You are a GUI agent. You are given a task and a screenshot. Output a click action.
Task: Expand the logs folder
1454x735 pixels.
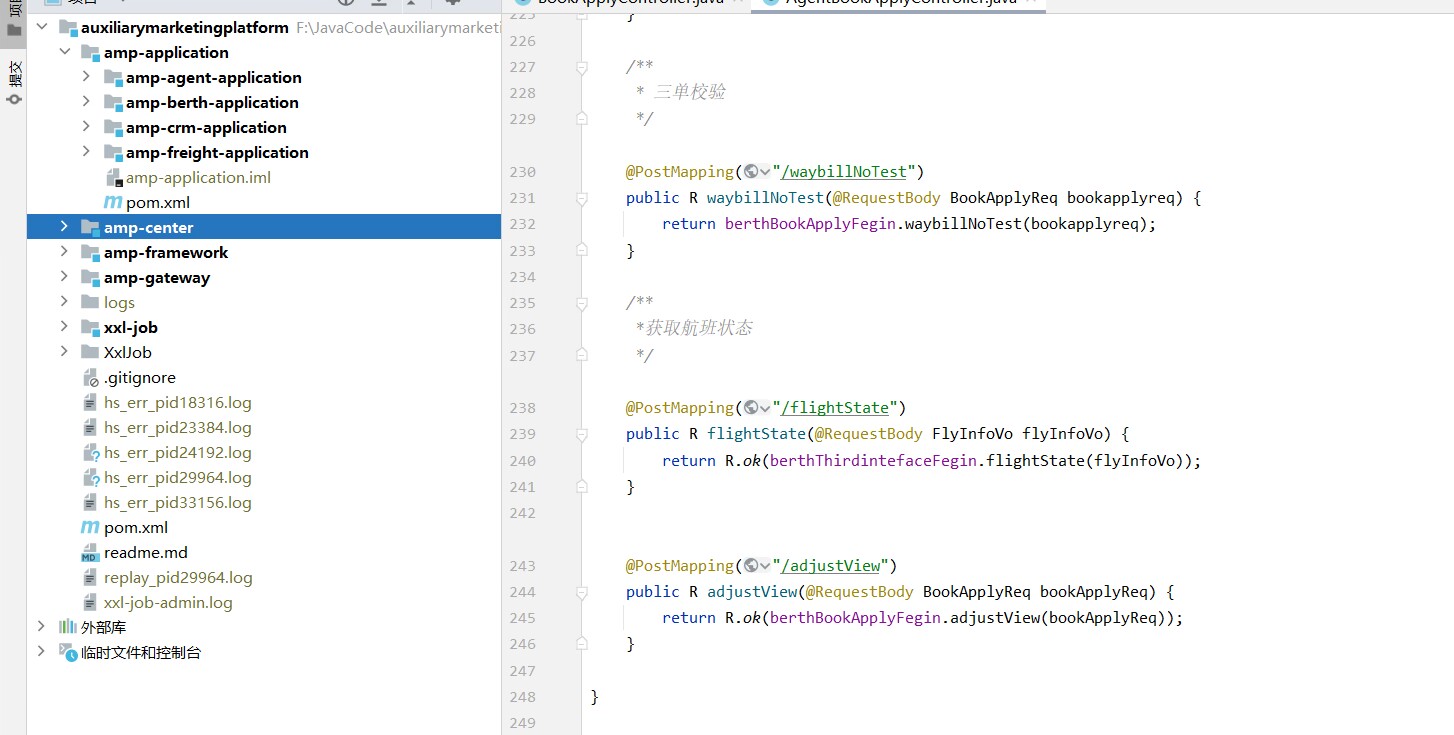[x=65, y=302]
